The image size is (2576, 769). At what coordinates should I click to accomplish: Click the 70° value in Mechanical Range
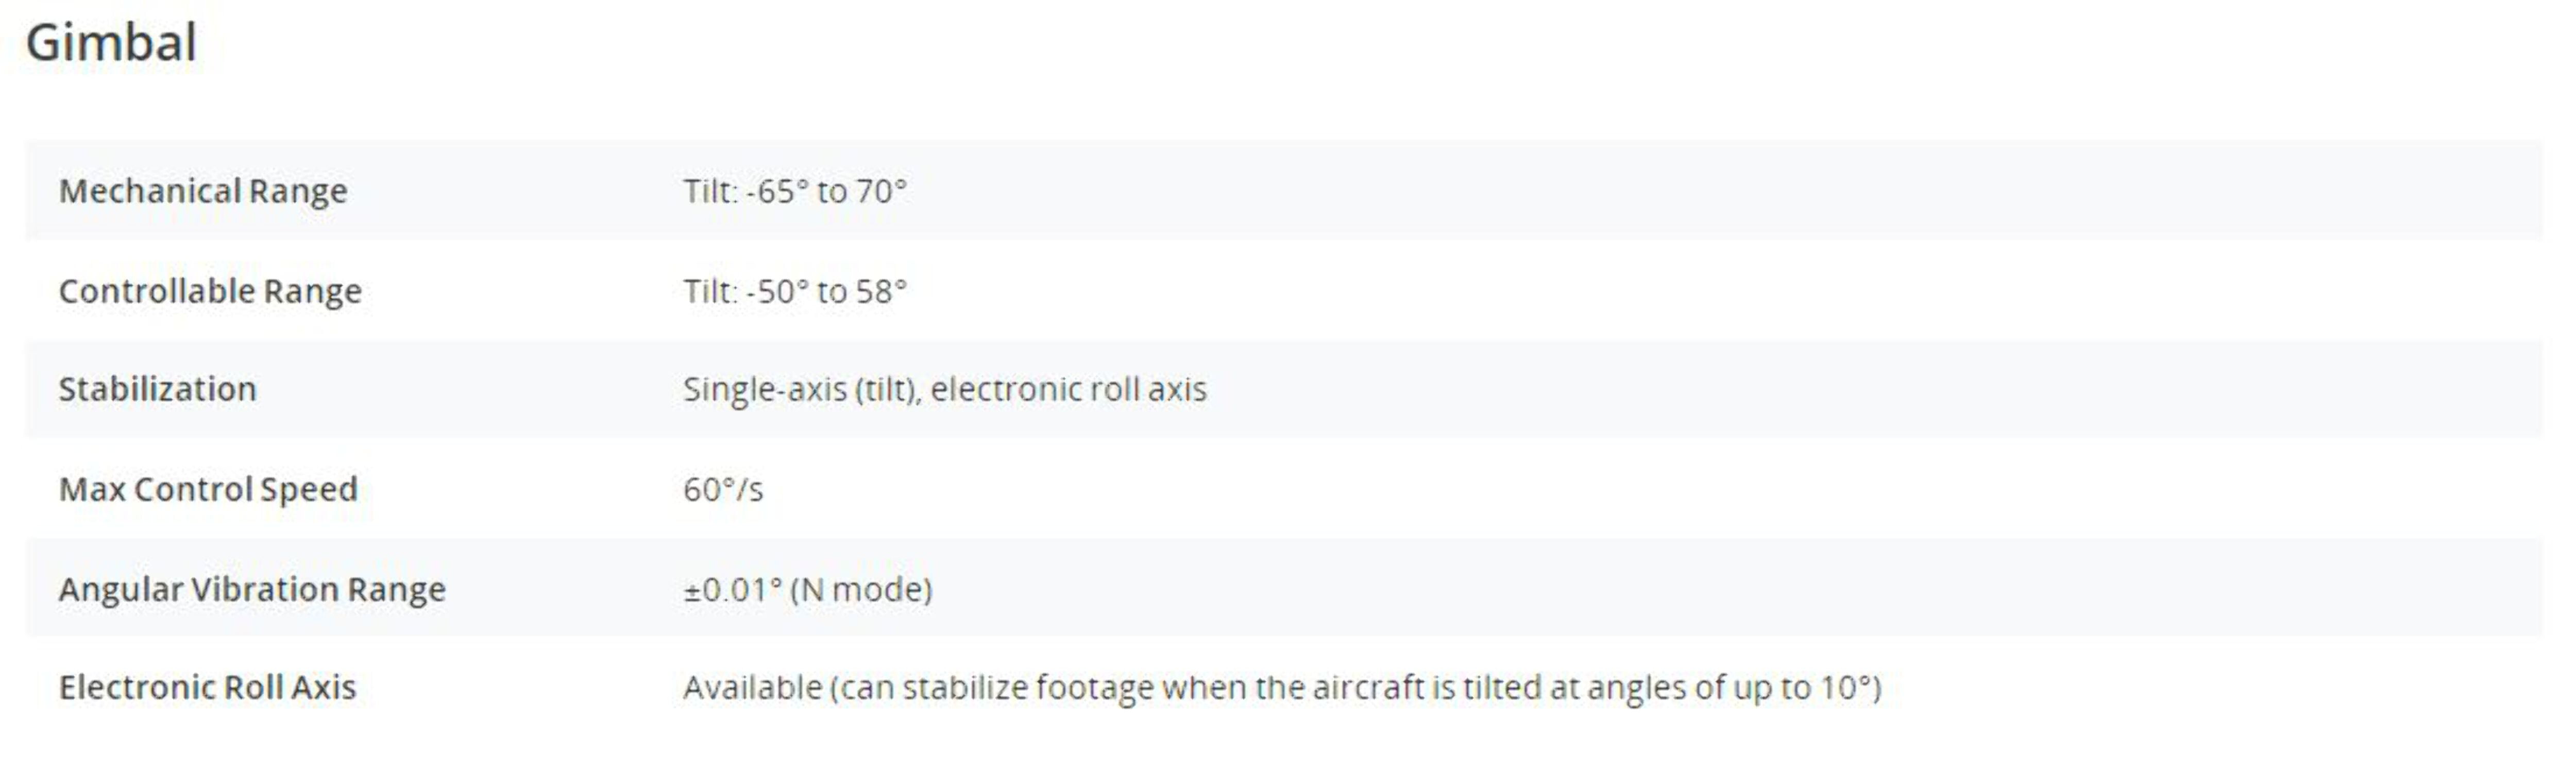pyautogui.click(x=881, y=191)
